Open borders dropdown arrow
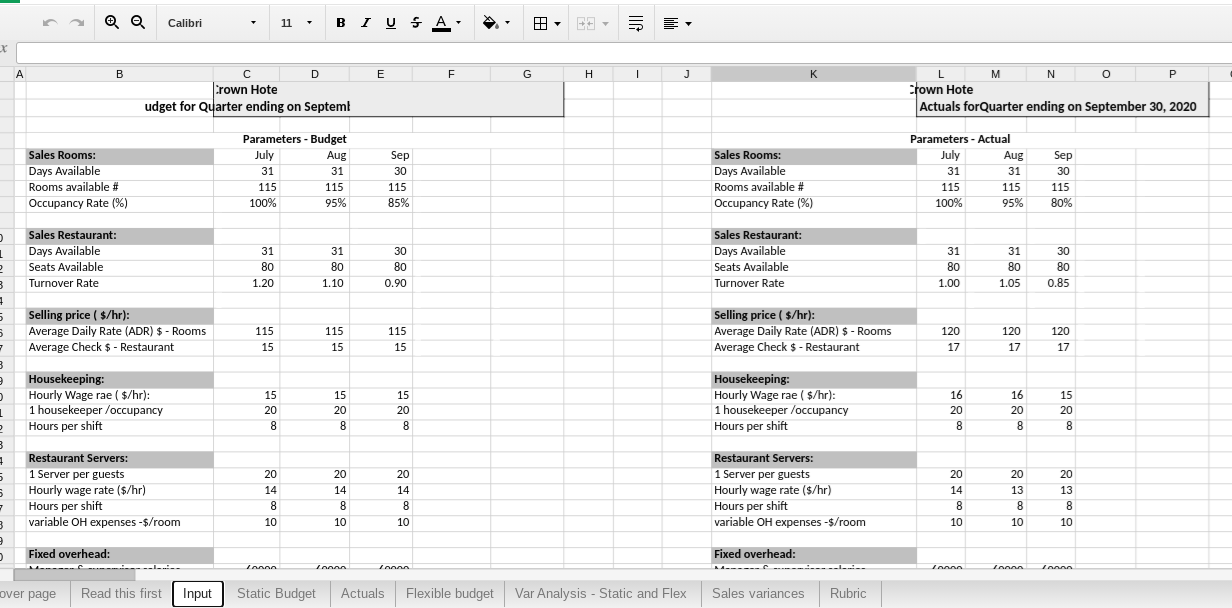The image size is (1232, 608). click(x=557, y=22)
